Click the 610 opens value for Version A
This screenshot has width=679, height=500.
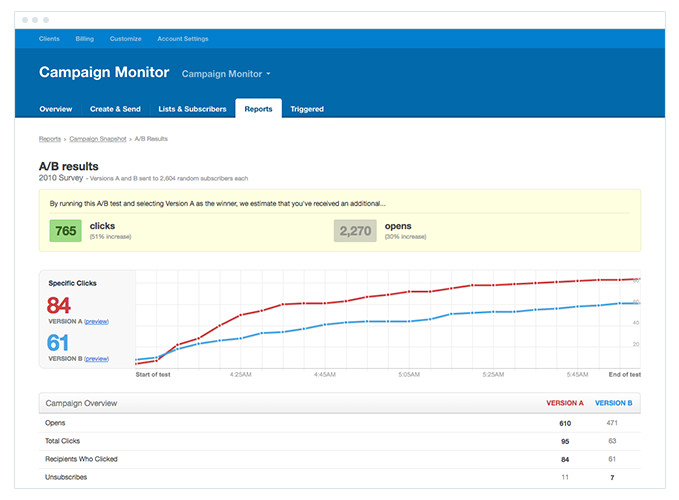pos(565,423)
